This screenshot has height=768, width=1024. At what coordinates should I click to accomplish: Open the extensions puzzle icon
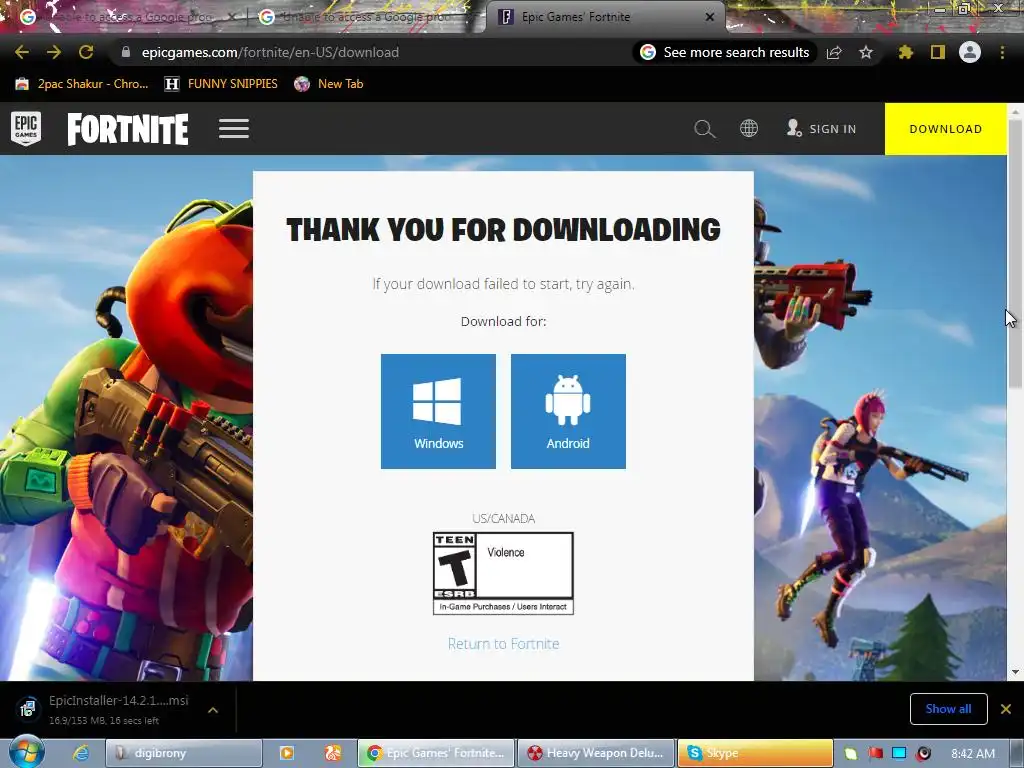coord(905,52)
